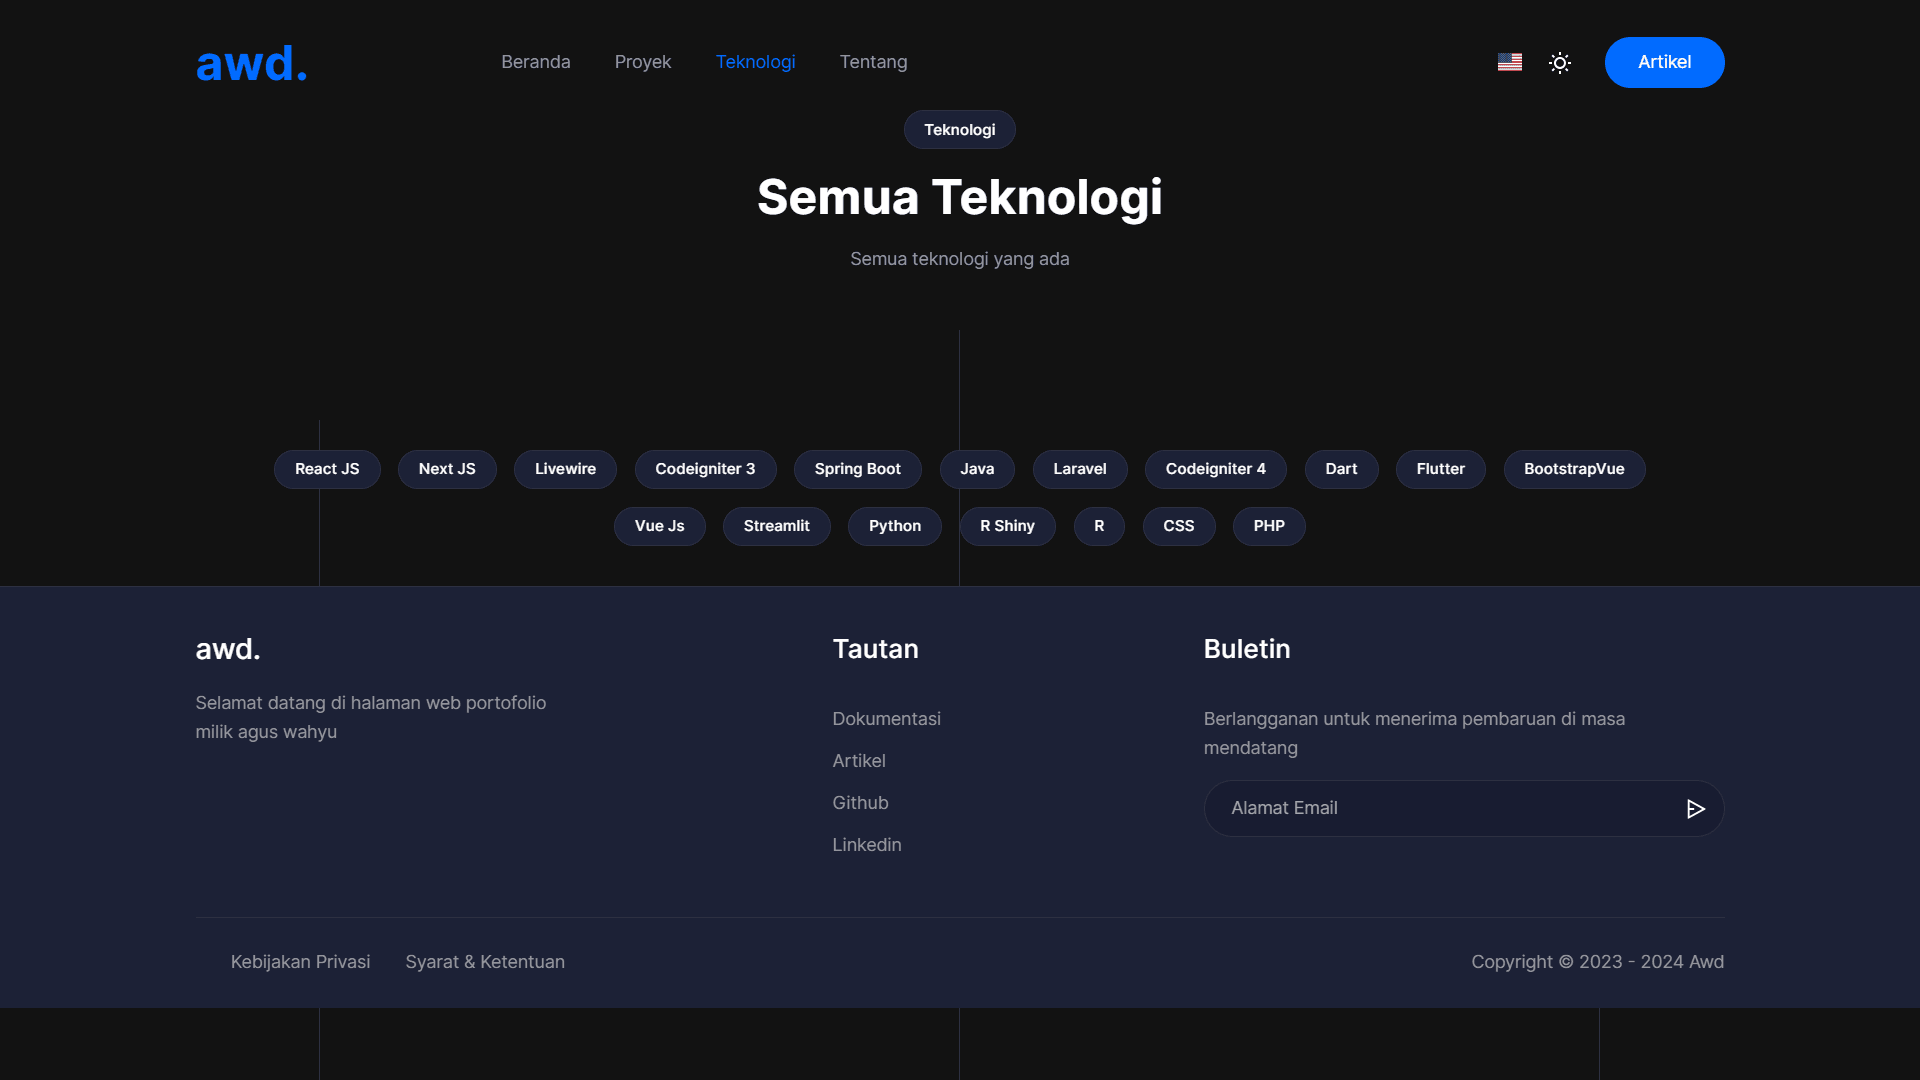Select the Flutter technology badge

coord(1440,469)
